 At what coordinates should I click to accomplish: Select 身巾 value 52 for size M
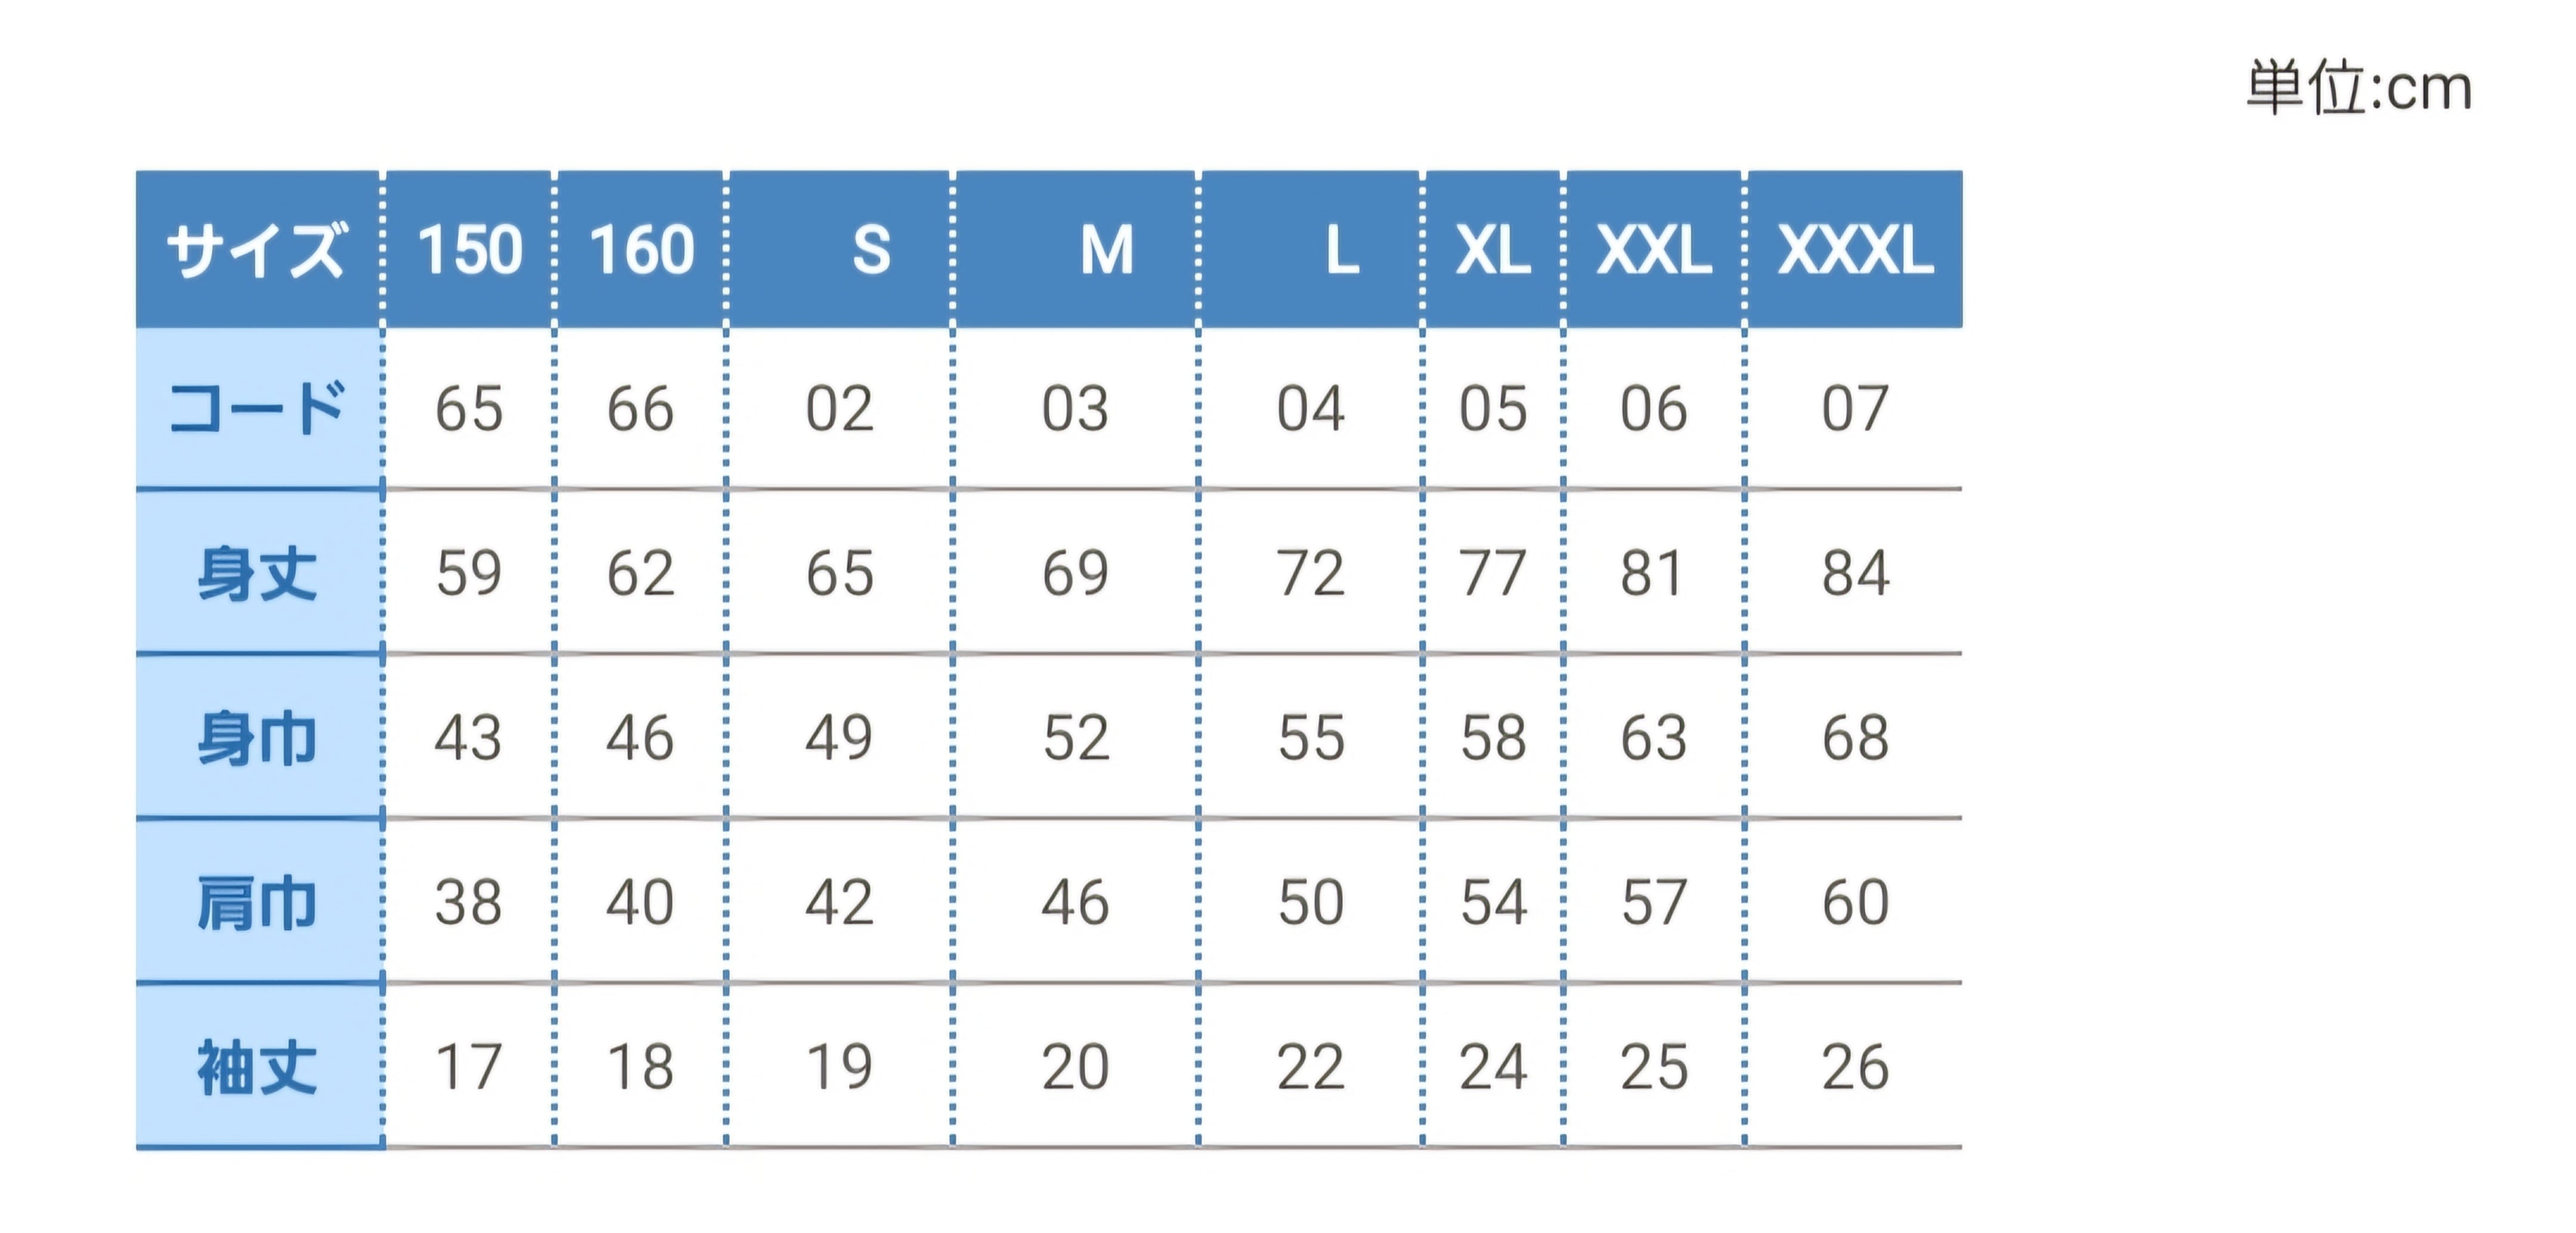(x=1076, y=739)
